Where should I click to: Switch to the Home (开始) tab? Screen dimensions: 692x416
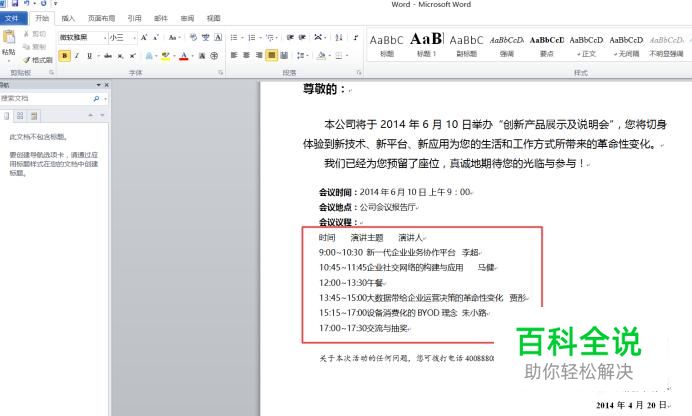tap(42, 18)
